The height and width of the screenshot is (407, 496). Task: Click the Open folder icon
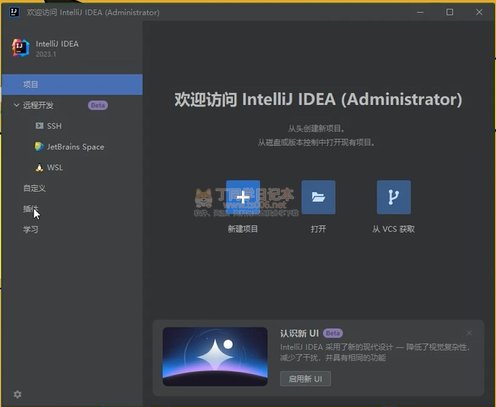click(318, 197)
